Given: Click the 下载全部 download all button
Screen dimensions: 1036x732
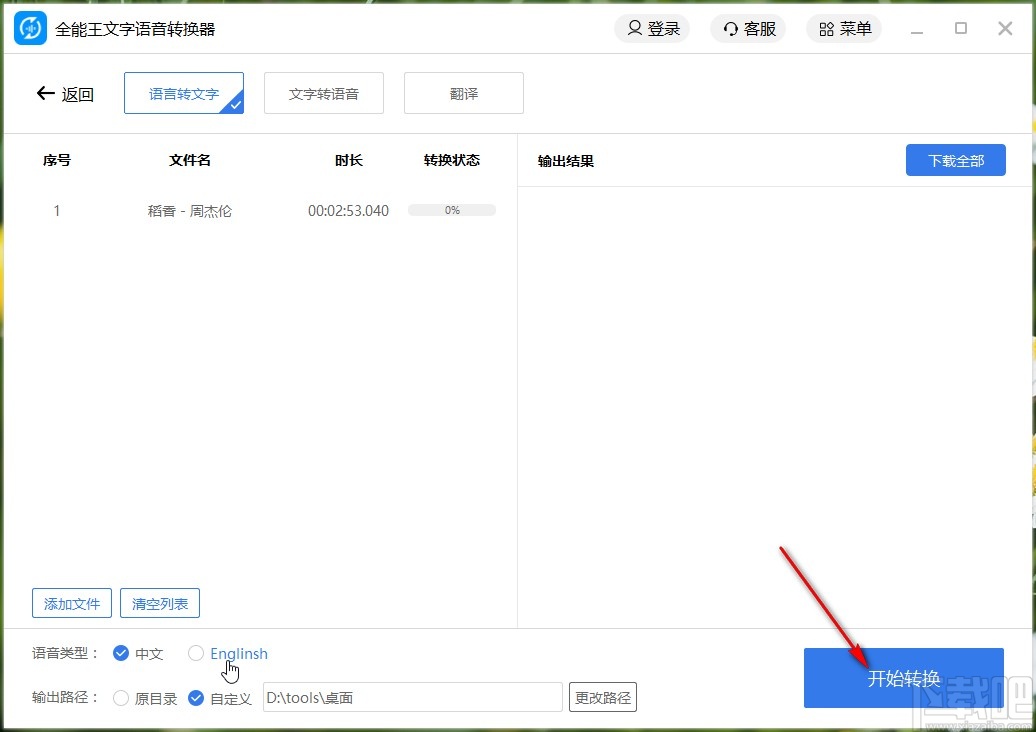Looking at the screenshot, I should click(x=955, y=159).
